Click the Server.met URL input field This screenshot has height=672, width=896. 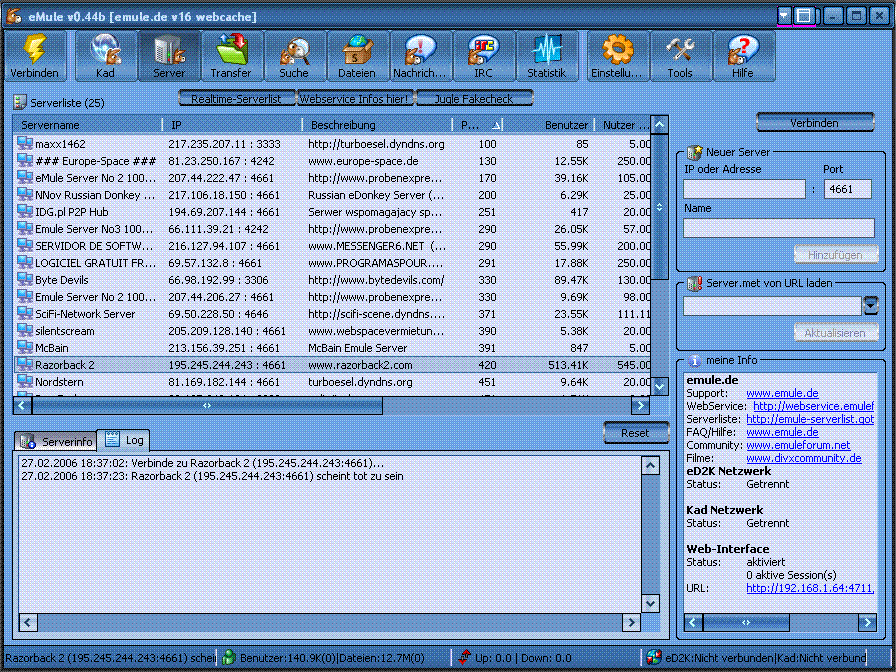(773, 306)
